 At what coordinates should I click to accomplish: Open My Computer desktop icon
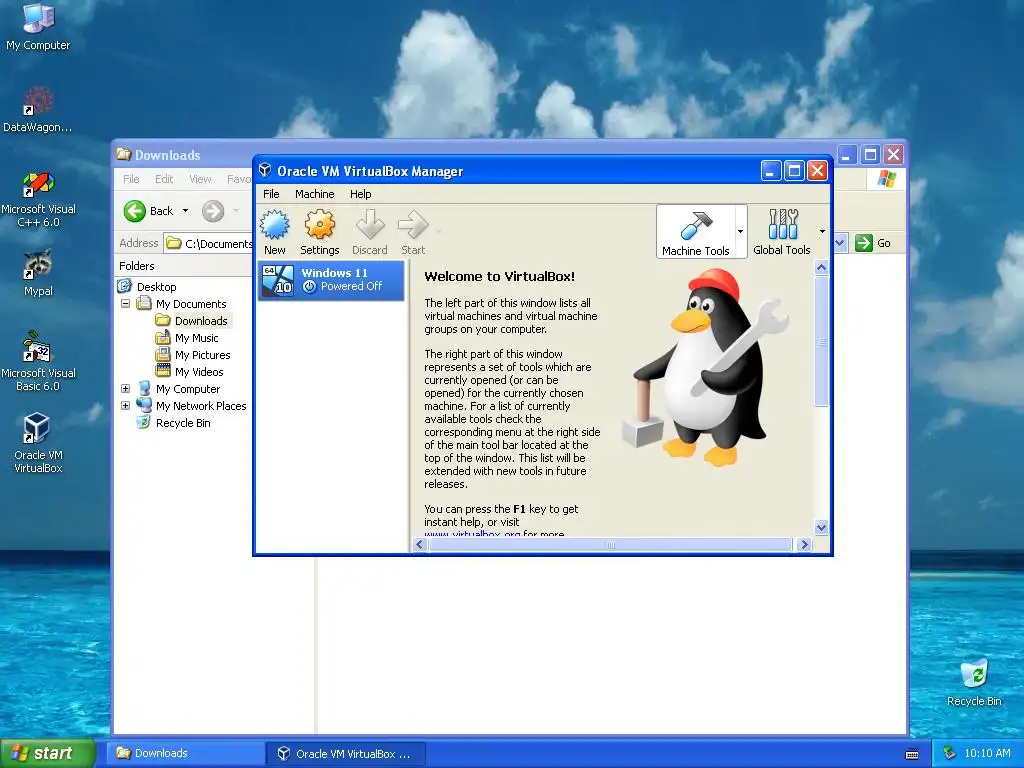pyautogui.click(x=38, y=26)
